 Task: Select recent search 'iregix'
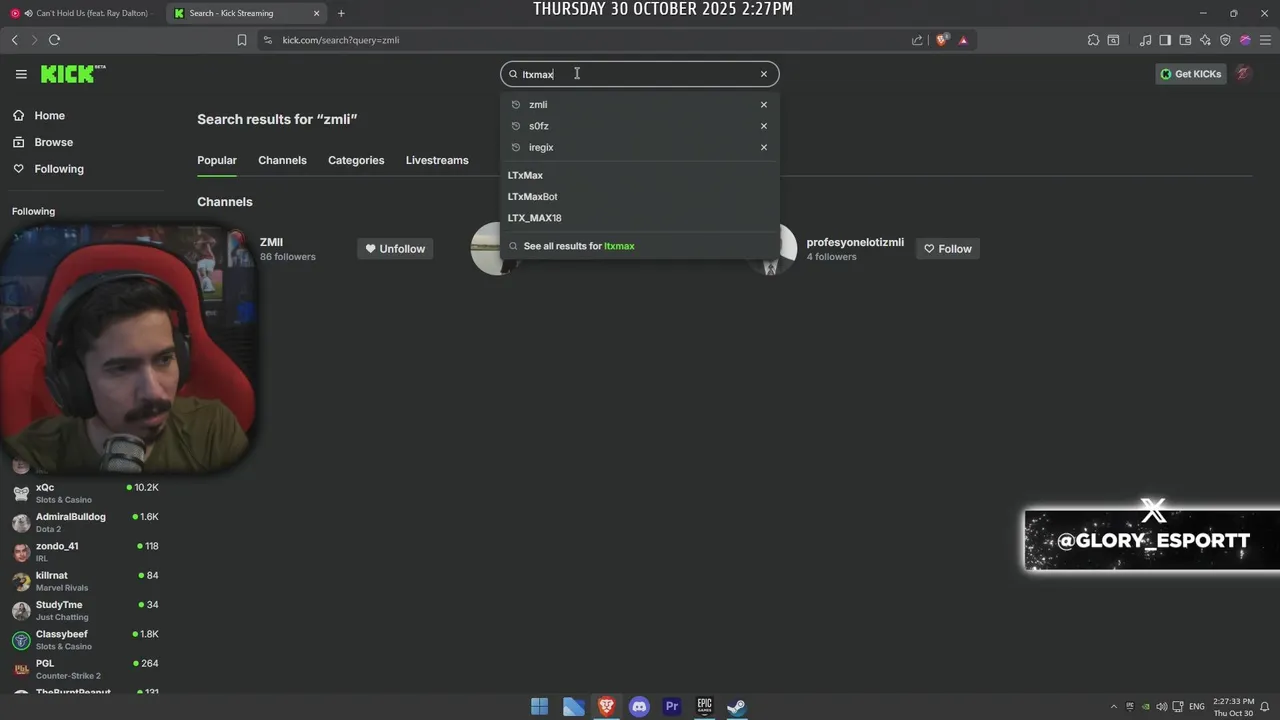pyautogui.click(x=541, y=147)
